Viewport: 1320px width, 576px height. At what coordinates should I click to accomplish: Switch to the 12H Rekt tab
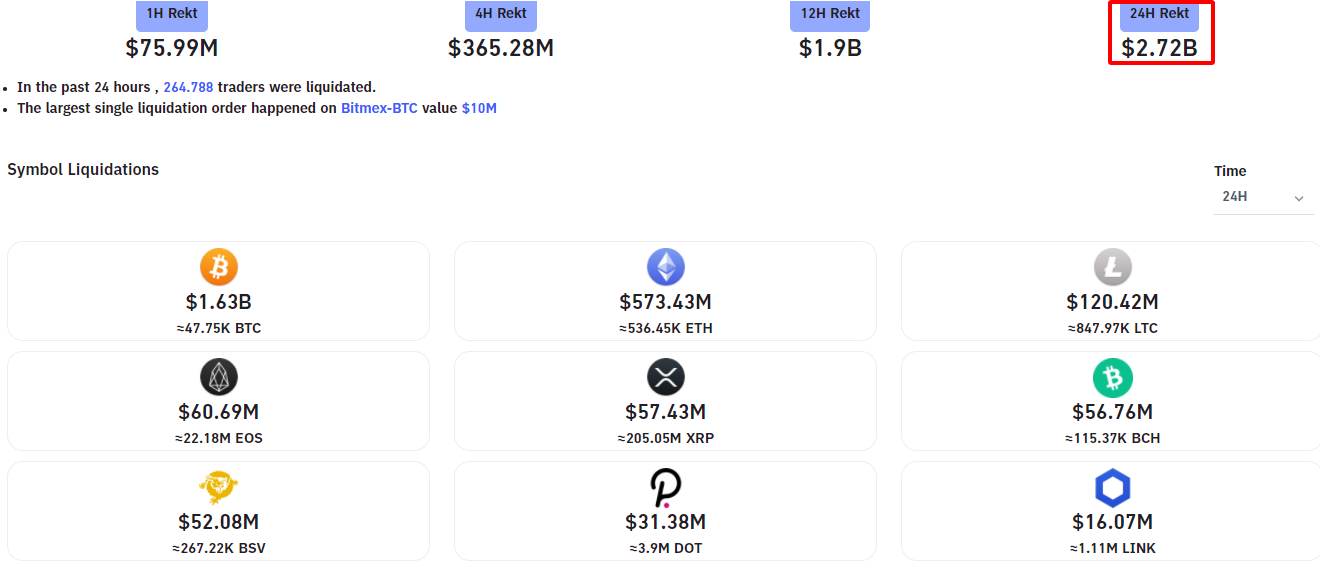(x=830, y=14)
